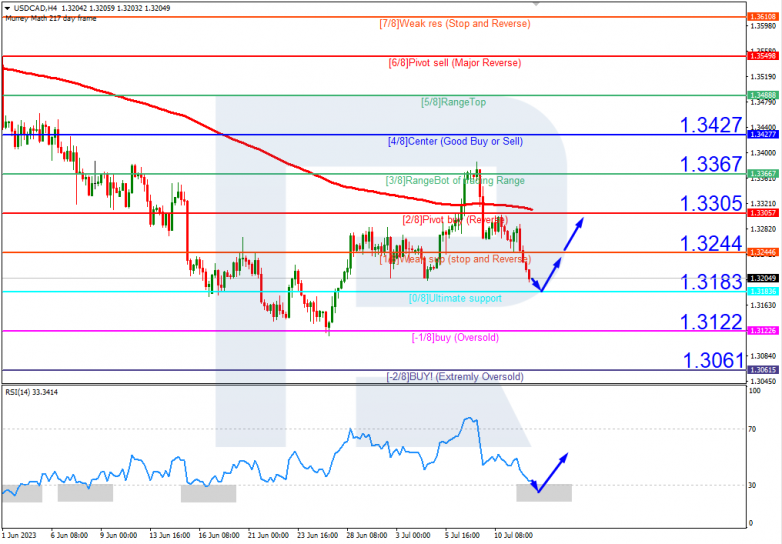782x544 pixels.
Task: Click the 6 Jun 08:00 time label
Action: [69, 536]
